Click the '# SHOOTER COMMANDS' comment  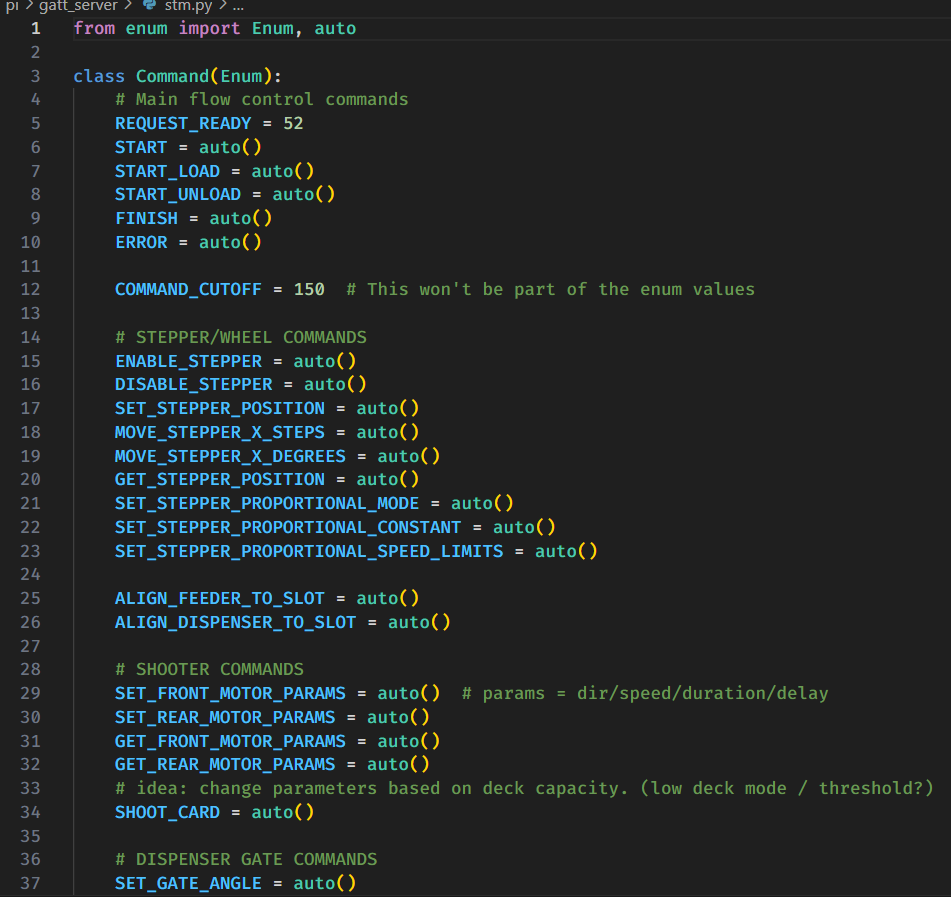(209, 669)
